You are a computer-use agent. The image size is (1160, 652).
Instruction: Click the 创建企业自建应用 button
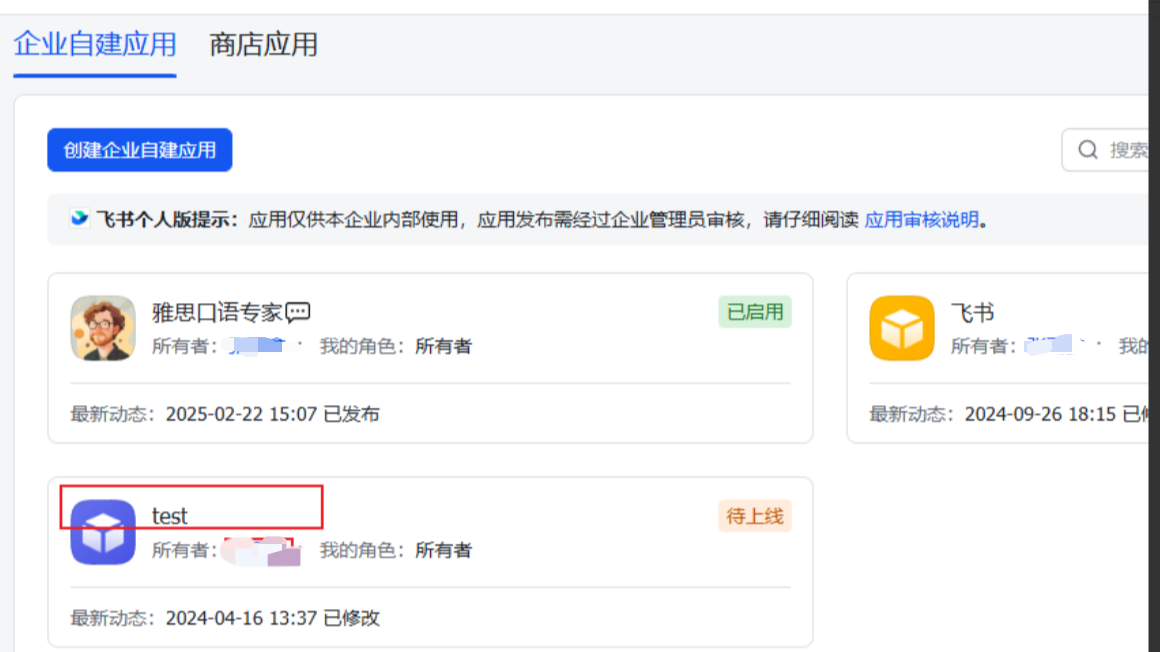[x=140, y=150]
